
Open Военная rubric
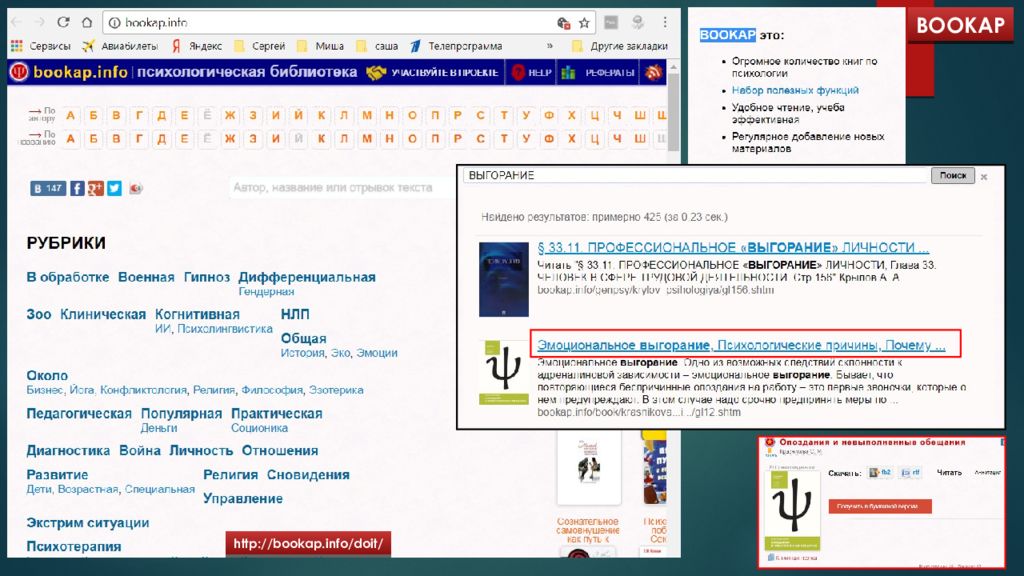pyautogui.click(x=146, y=277)
